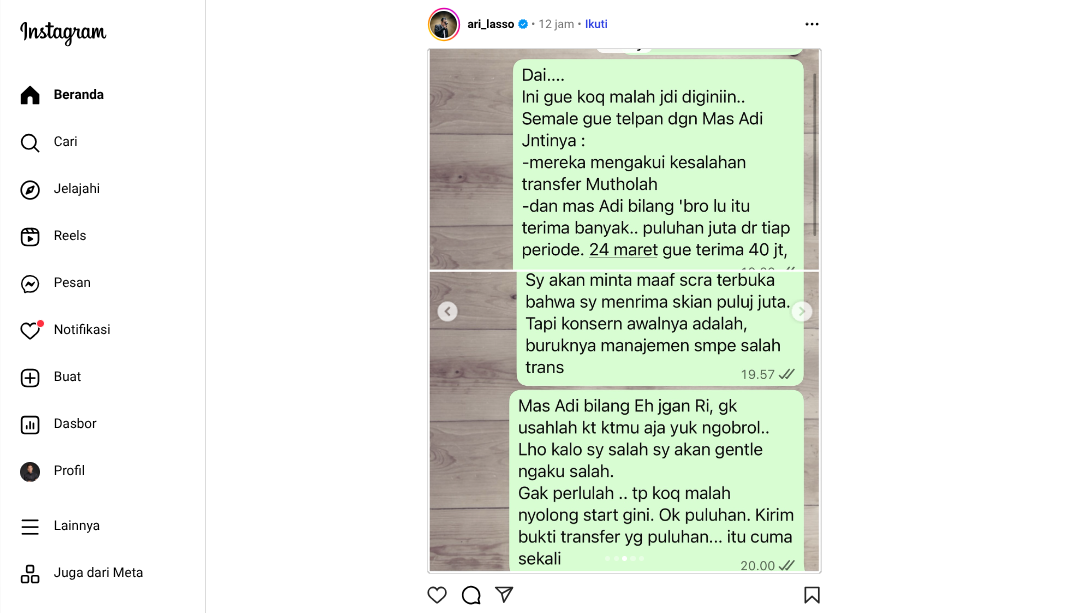Screen dimensions: 1090x613
Task: Create a new post with Buat
Action: point(30,377)
